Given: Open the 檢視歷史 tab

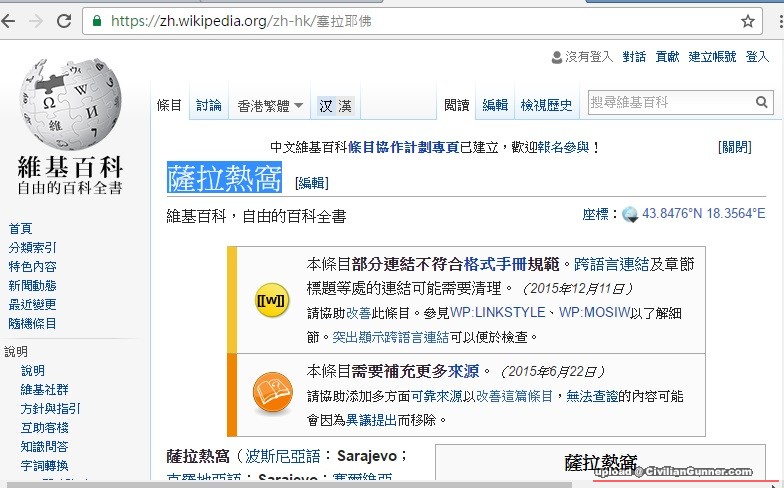Looking at the screenshot, I should [547, 105].
